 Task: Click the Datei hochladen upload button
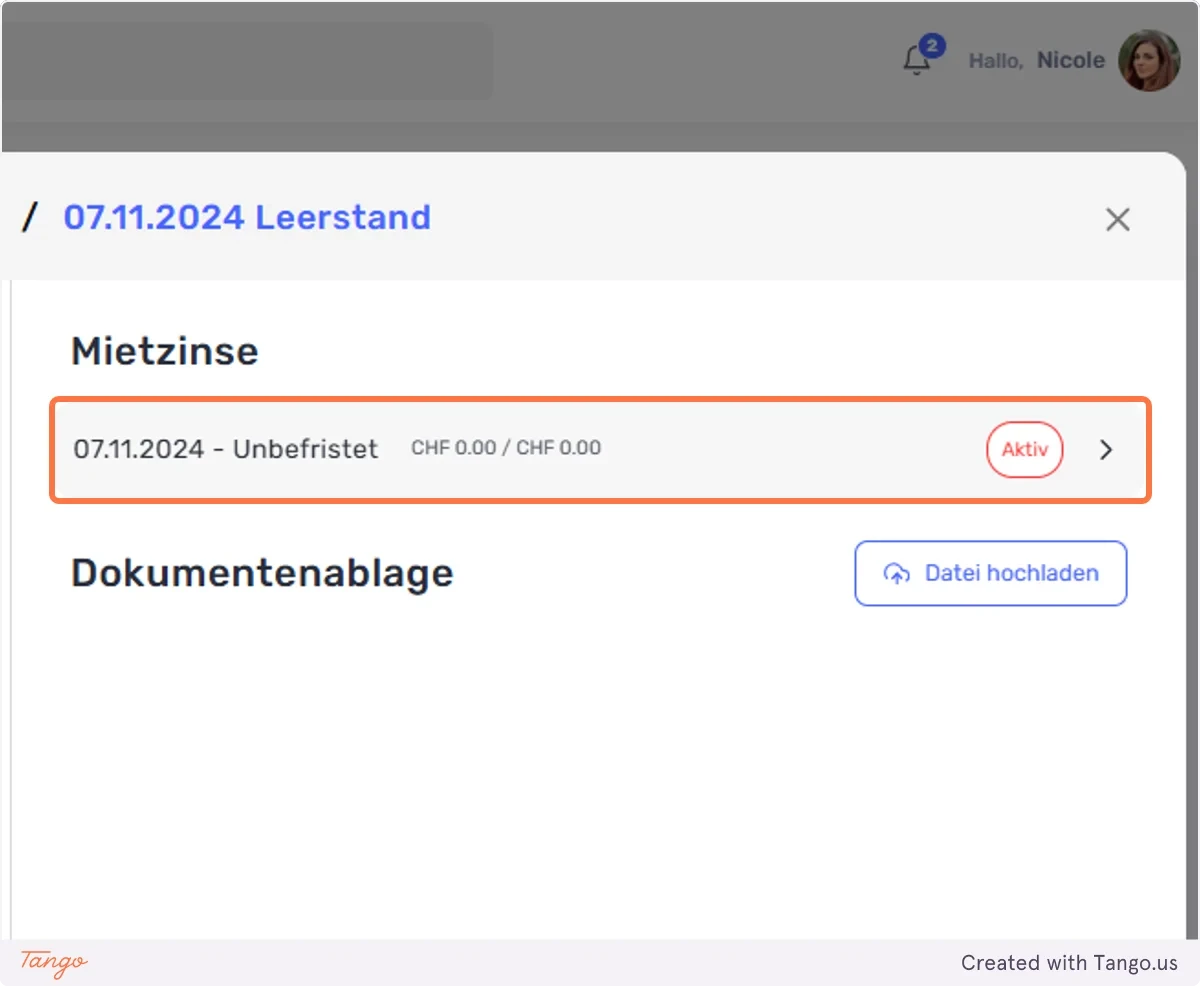point(991,573)
